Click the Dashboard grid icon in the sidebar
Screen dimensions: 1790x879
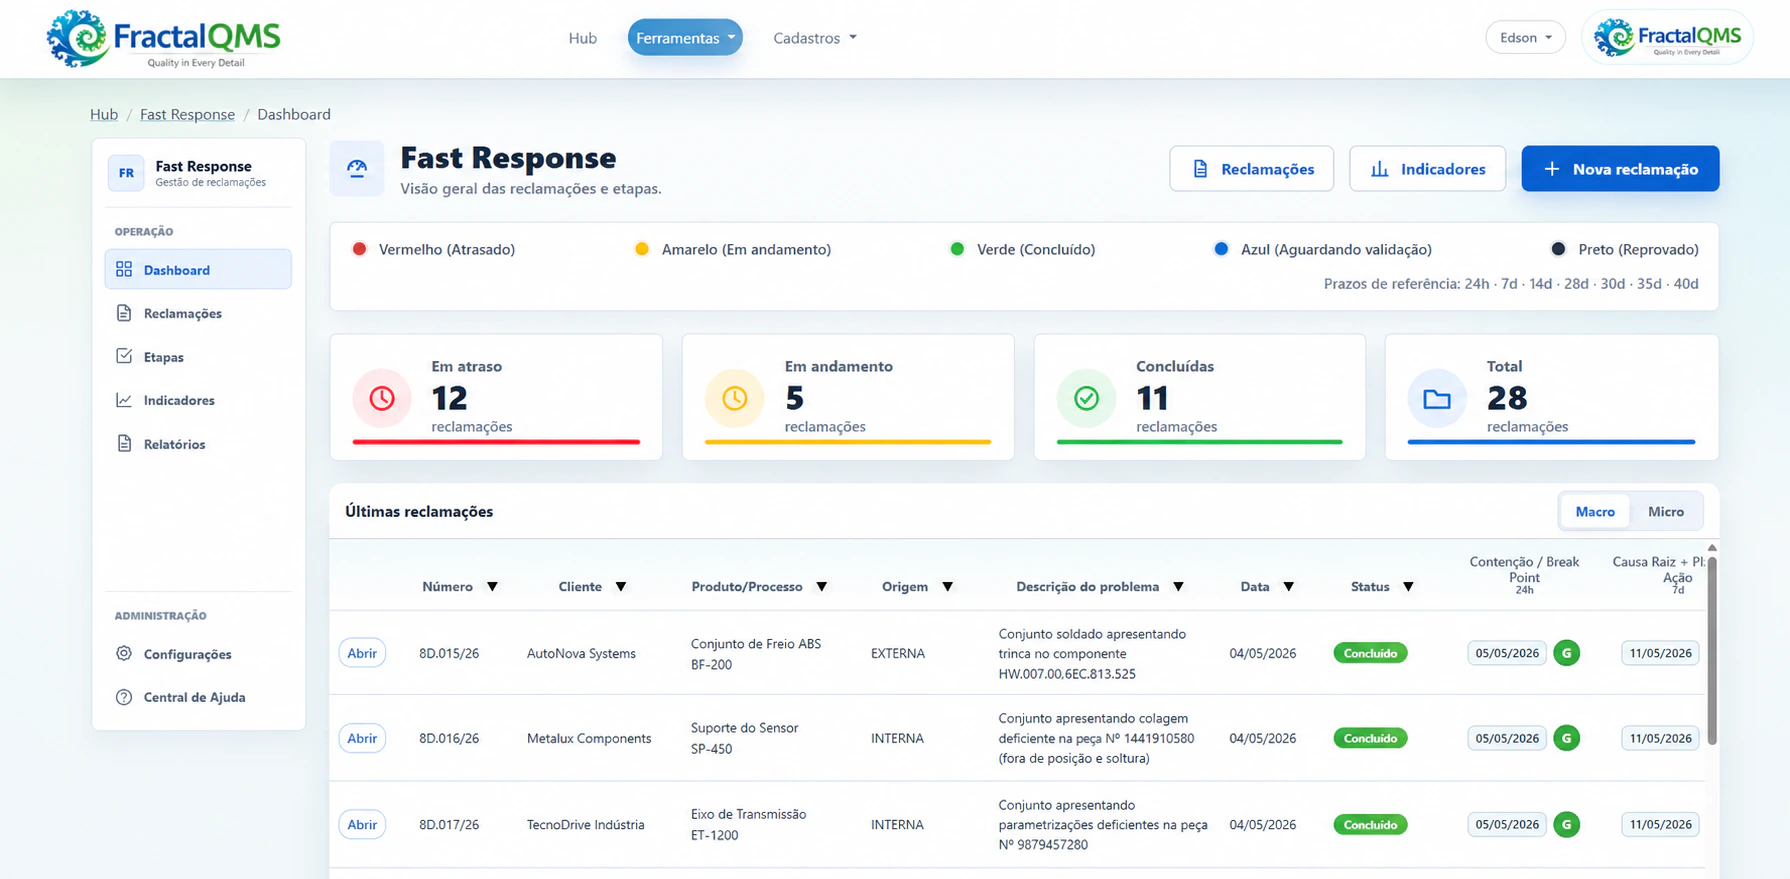pyautogui.click(x=124, y=269)
